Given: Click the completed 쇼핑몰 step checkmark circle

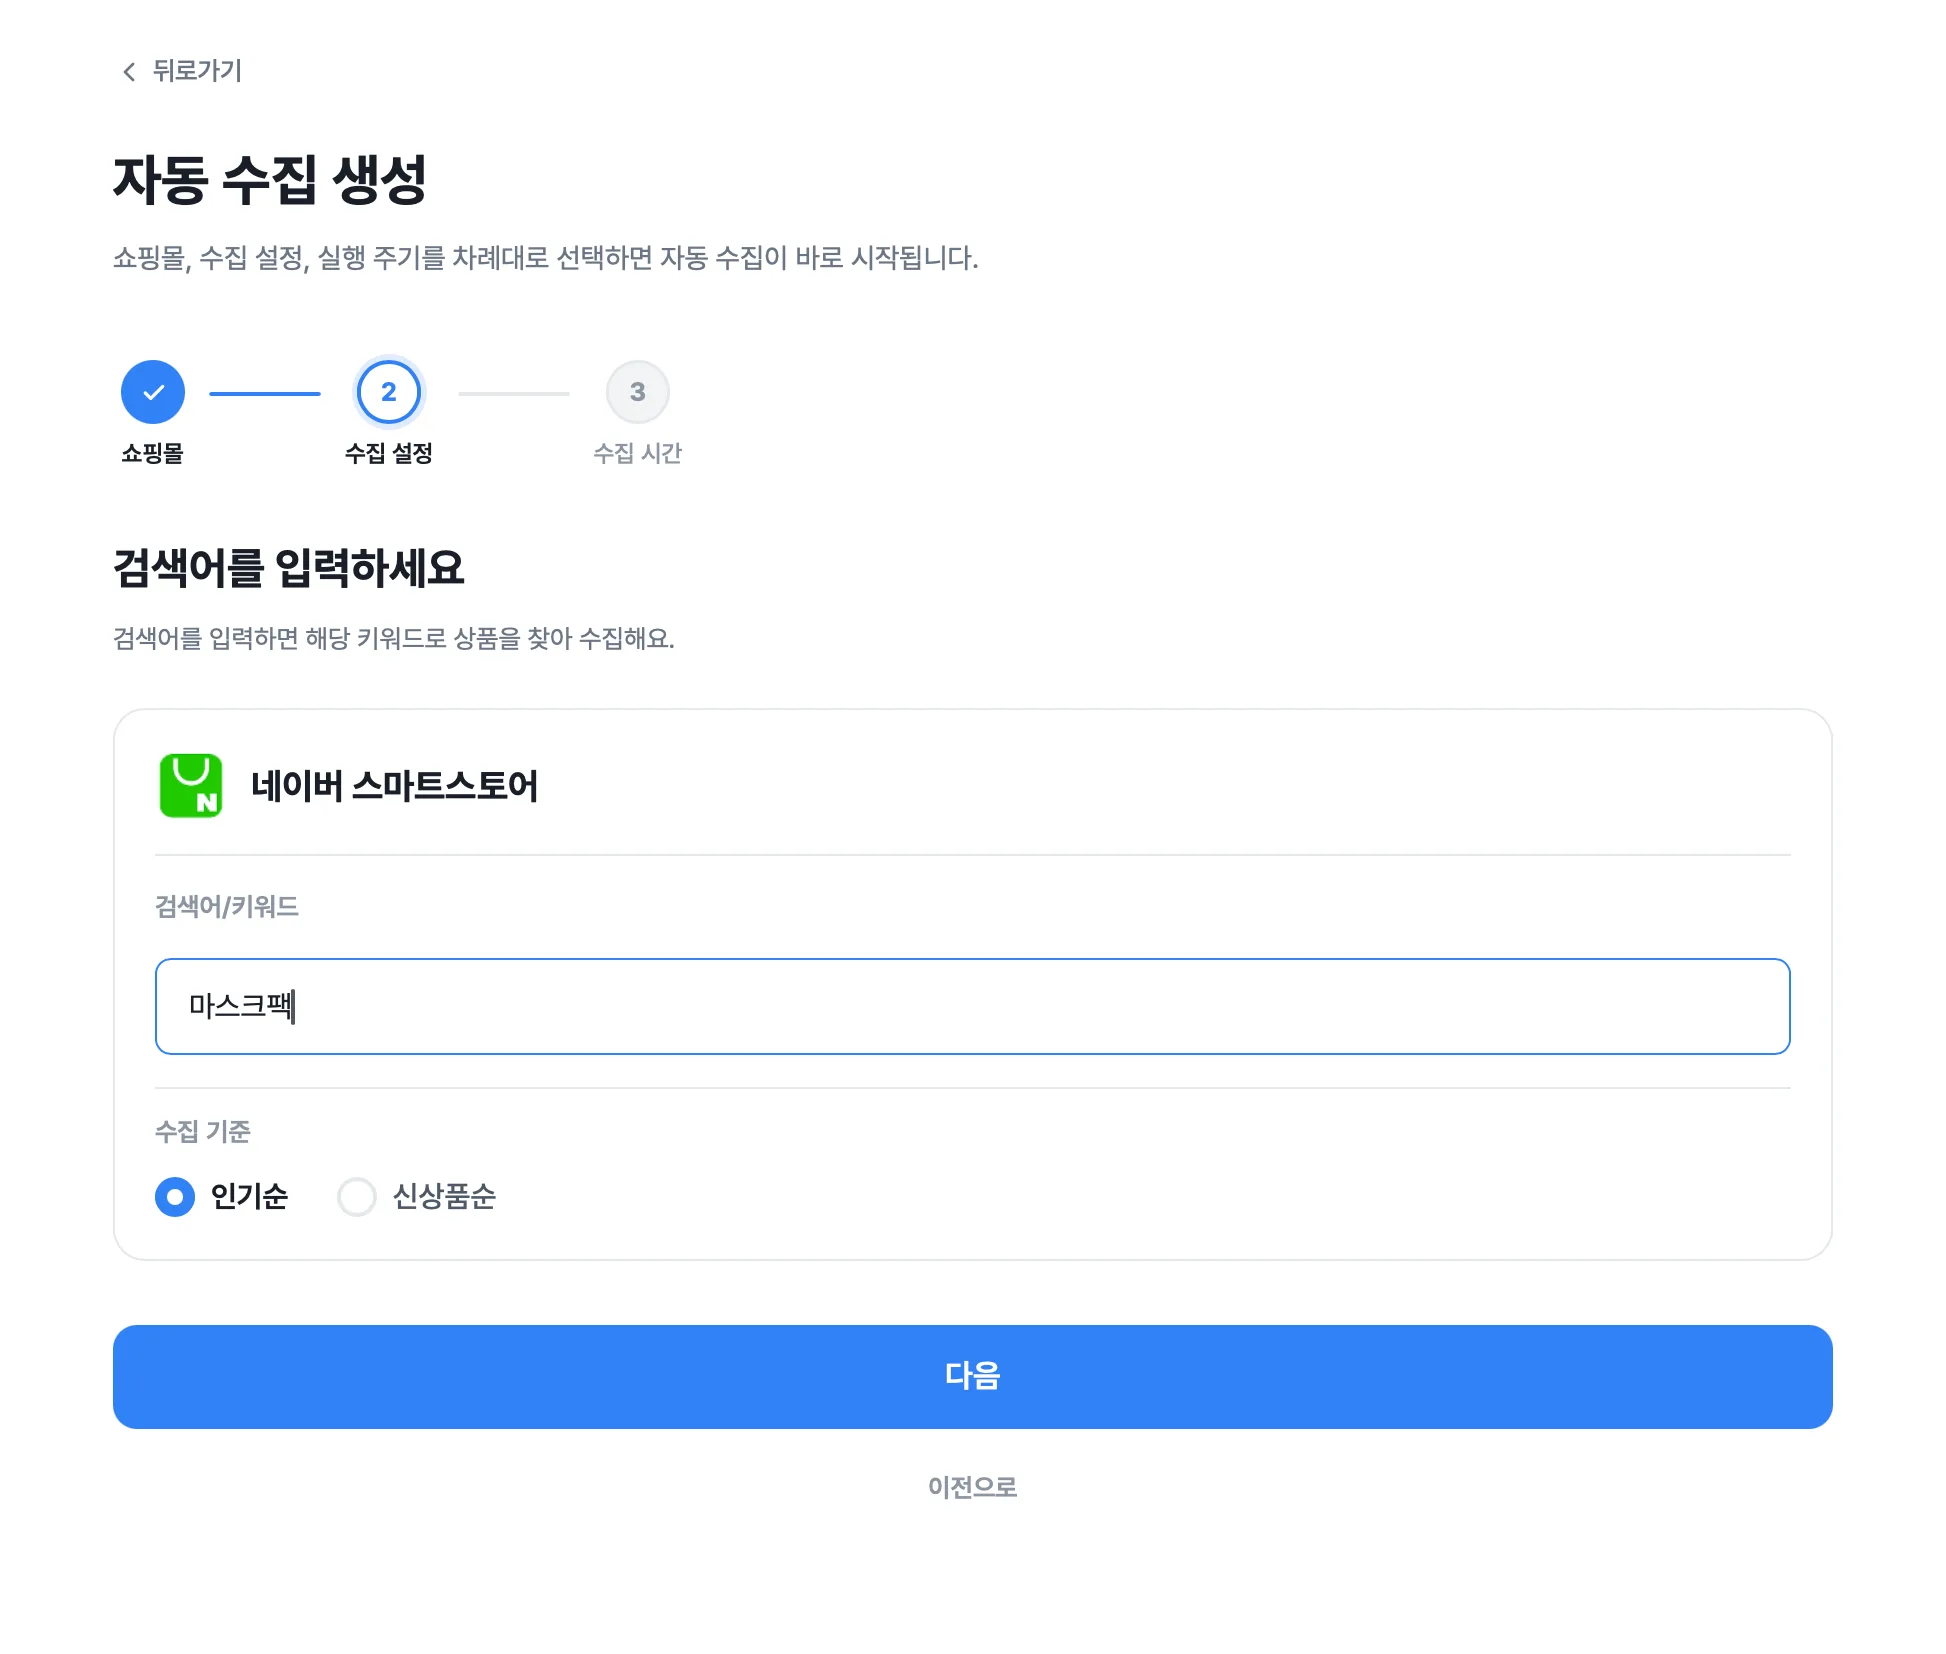Looking at the screenshot, I should (x=153, y=392).
